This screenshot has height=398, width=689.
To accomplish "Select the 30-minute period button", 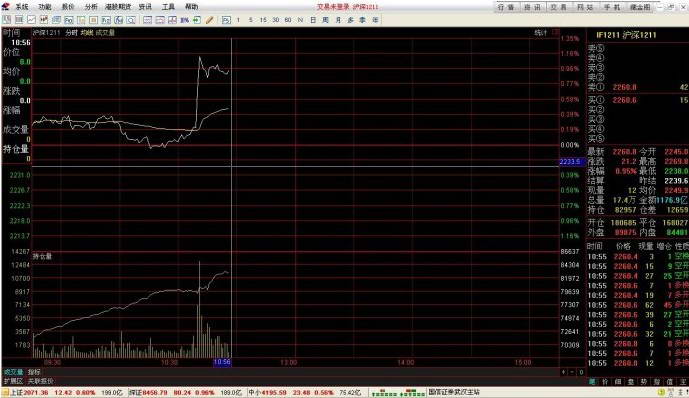I will pos(276,20).
